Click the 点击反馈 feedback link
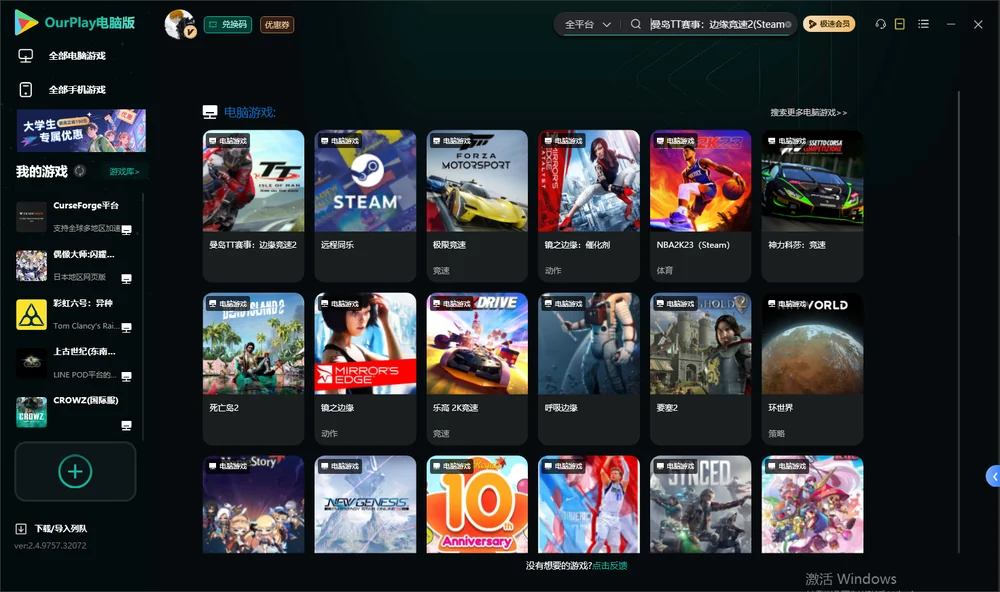This screenshot has height=592, width=1000. click(x=610, y=565)
